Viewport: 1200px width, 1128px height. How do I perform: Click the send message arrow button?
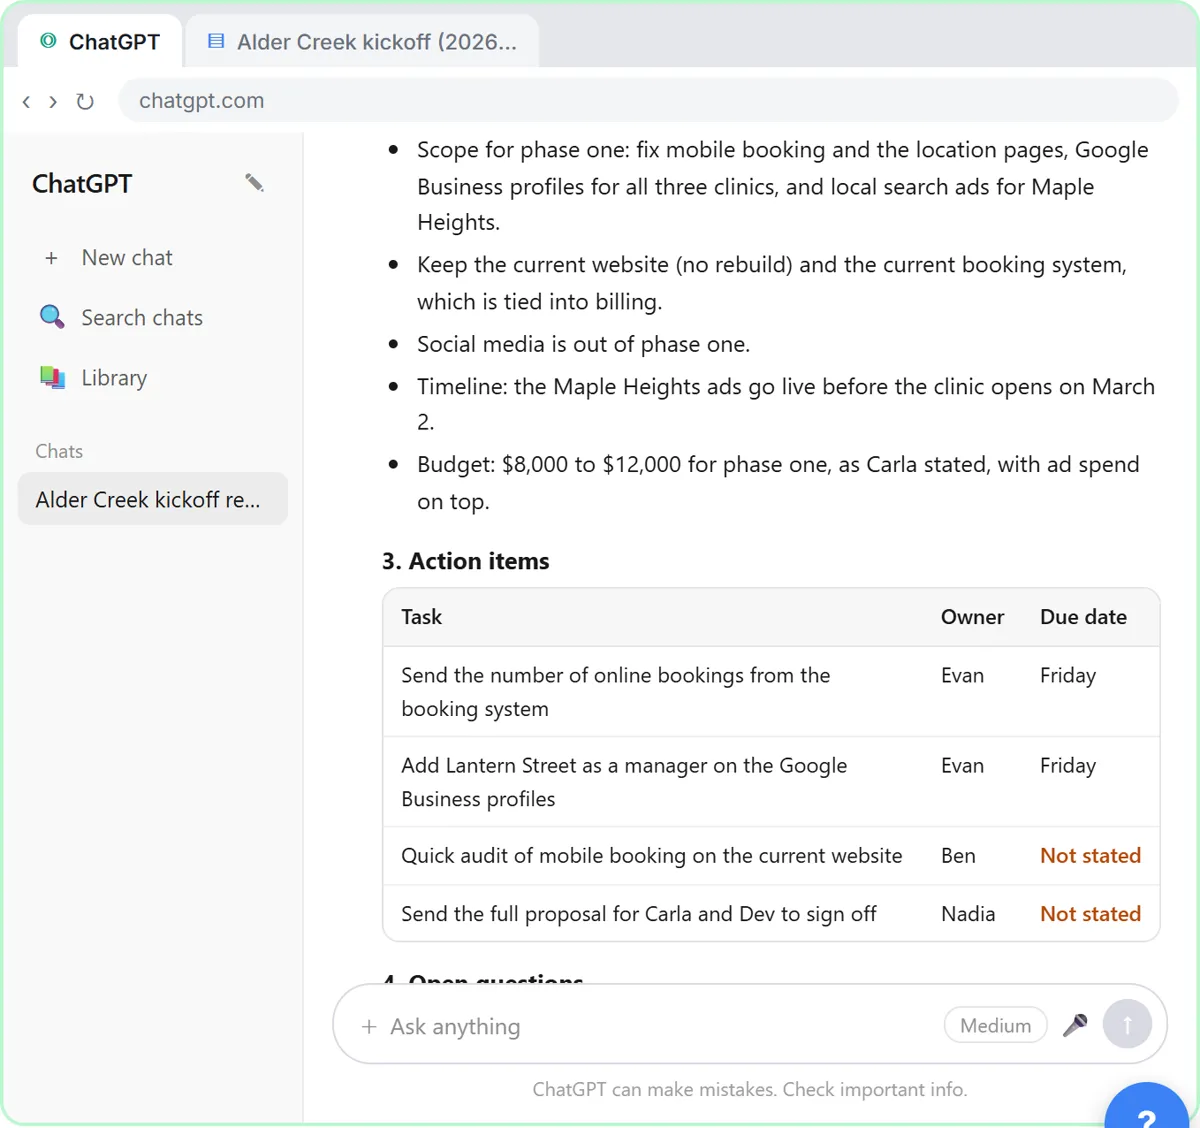point(1127,1025)
